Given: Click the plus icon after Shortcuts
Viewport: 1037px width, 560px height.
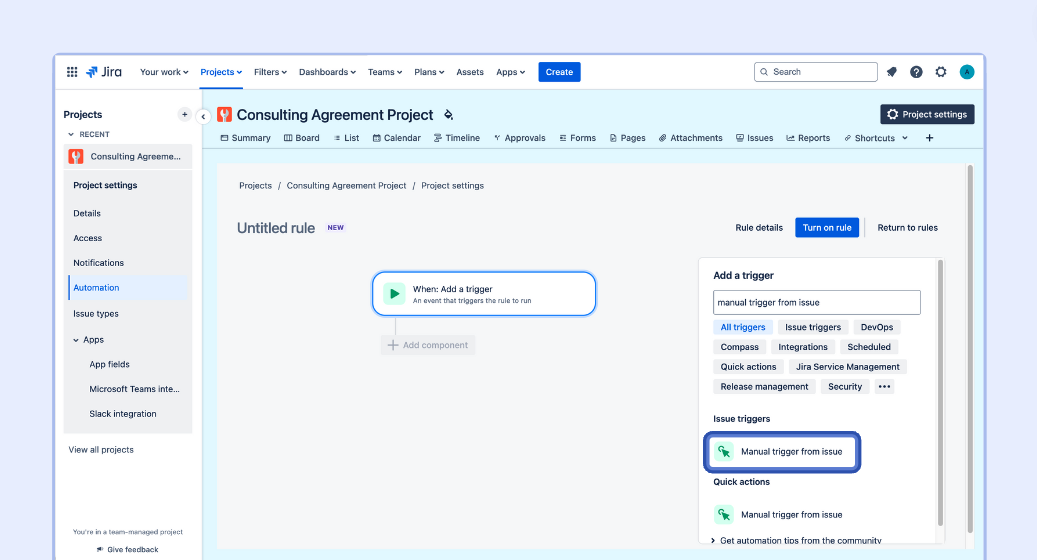Looking at the screenshot, I should [x=929, y=138].
